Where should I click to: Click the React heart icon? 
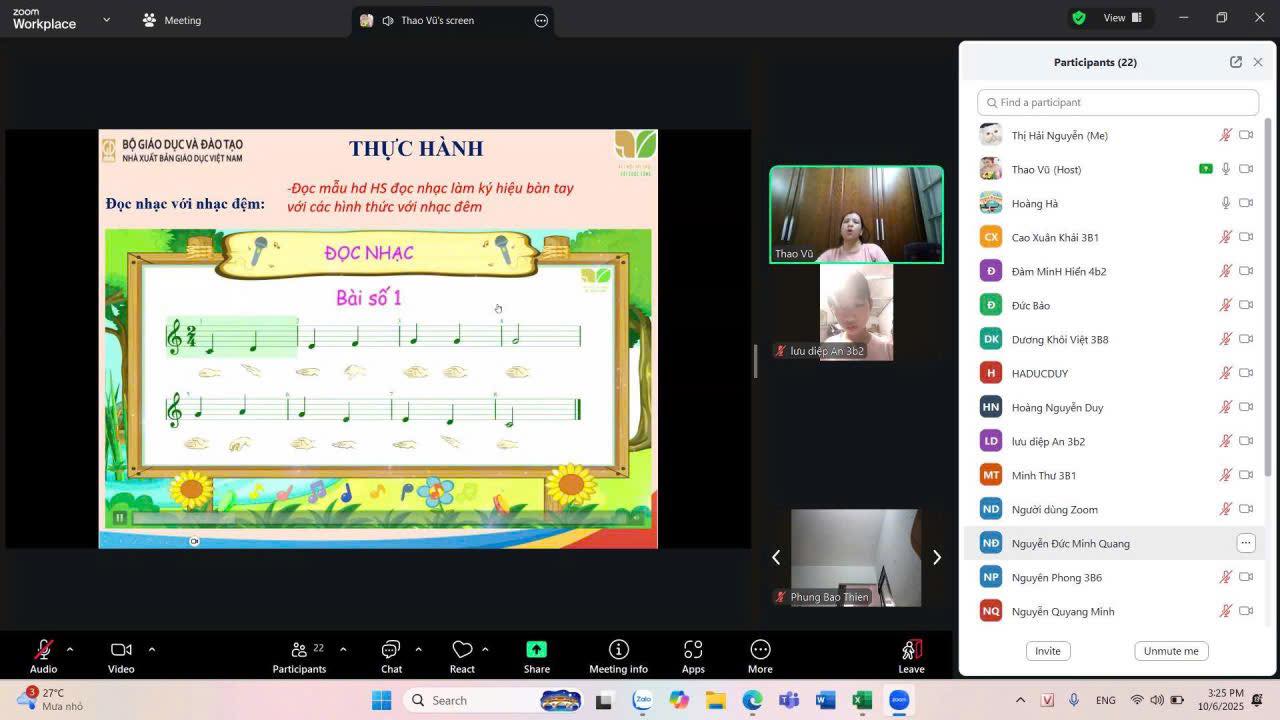point(461,650)
